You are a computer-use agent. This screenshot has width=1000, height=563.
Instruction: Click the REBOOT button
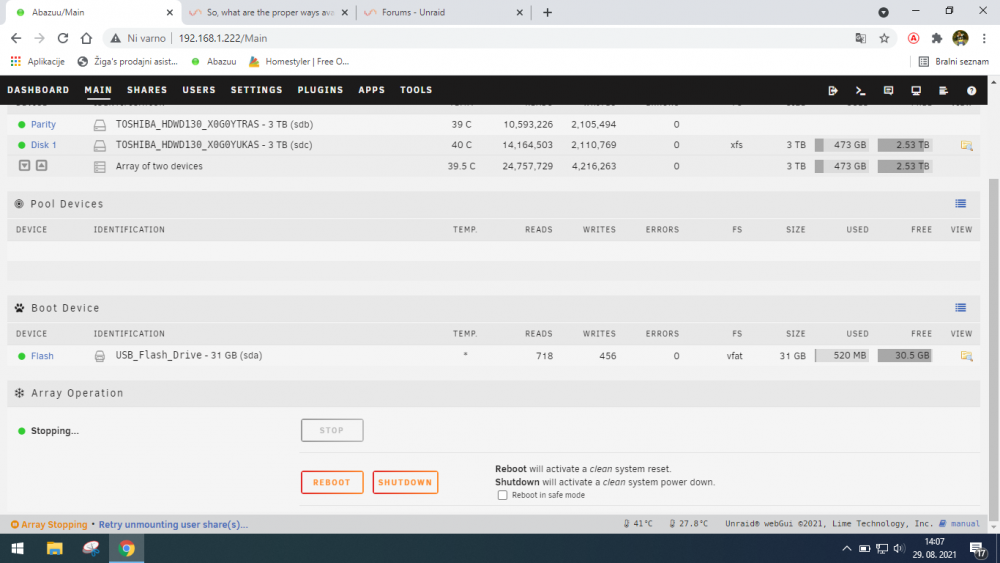click(x=332, y=482)
